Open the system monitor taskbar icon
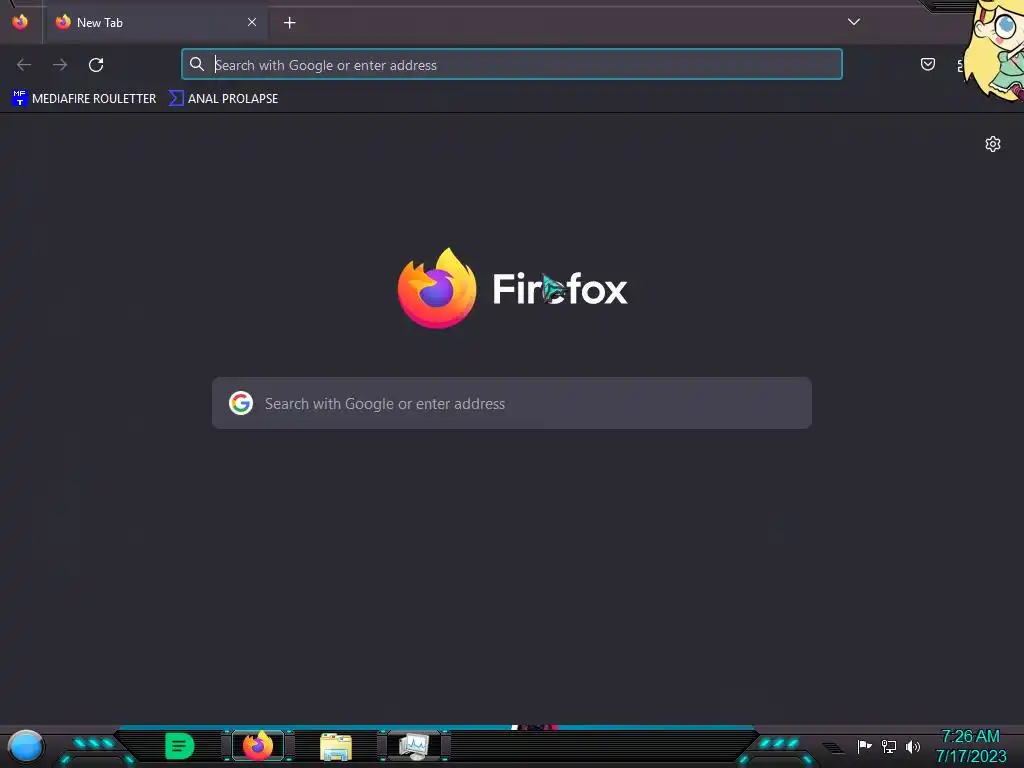1024x768 pixels. tap(415, 746)
